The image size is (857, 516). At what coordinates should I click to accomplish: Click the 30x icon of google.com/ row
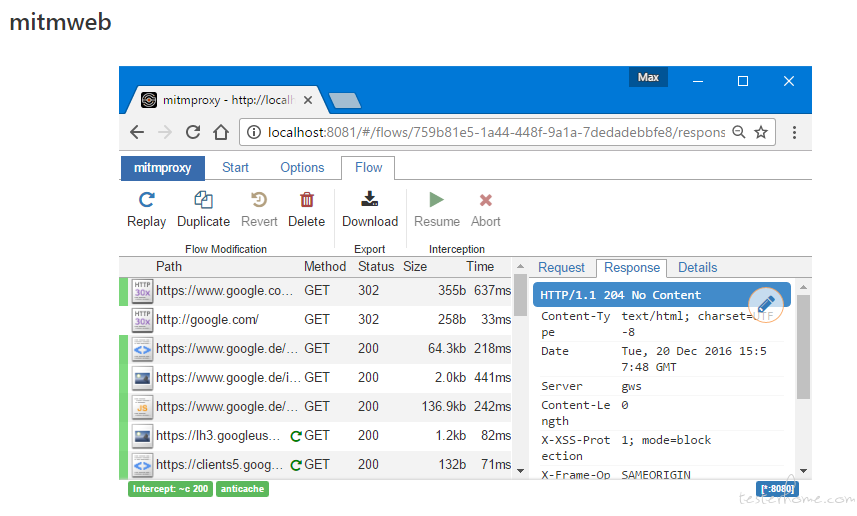pos(142,320)
